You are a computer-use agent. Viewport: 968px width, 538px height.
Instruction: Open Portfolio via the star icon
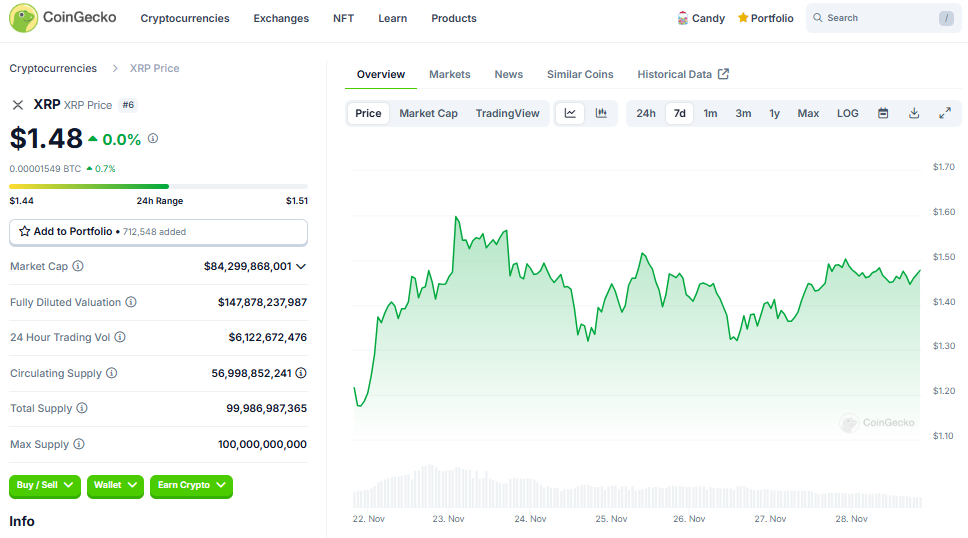click(743, 17)
